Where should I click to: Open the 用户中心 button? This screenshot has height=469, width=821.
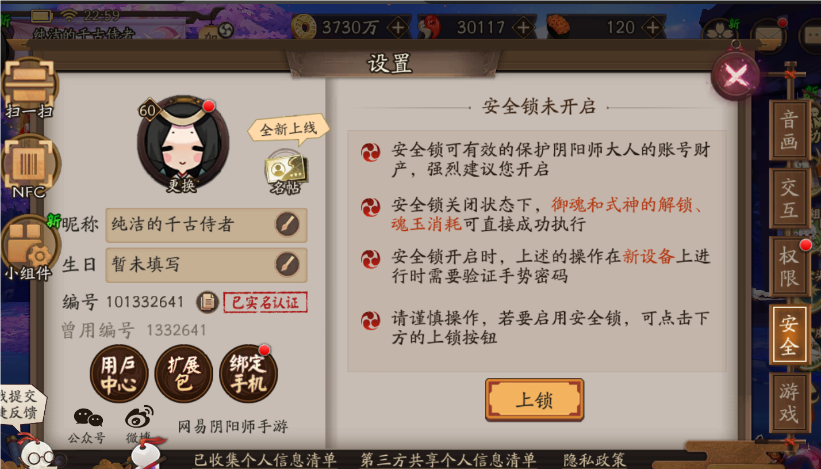click(119, 374)
